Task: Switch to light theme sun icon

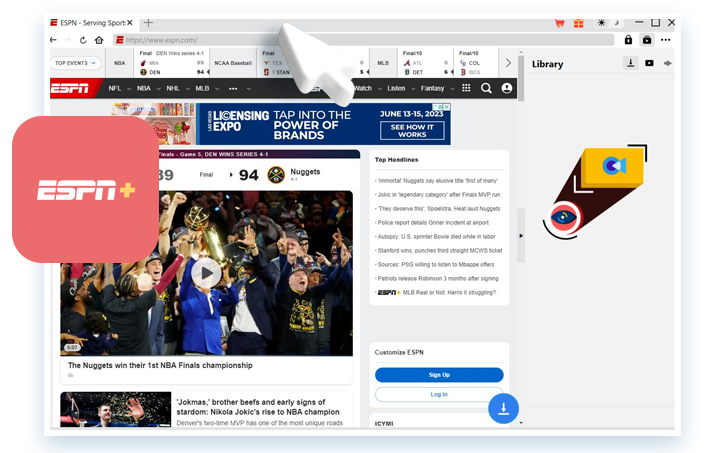Action: pyautogui.click(x=602, y=23)
